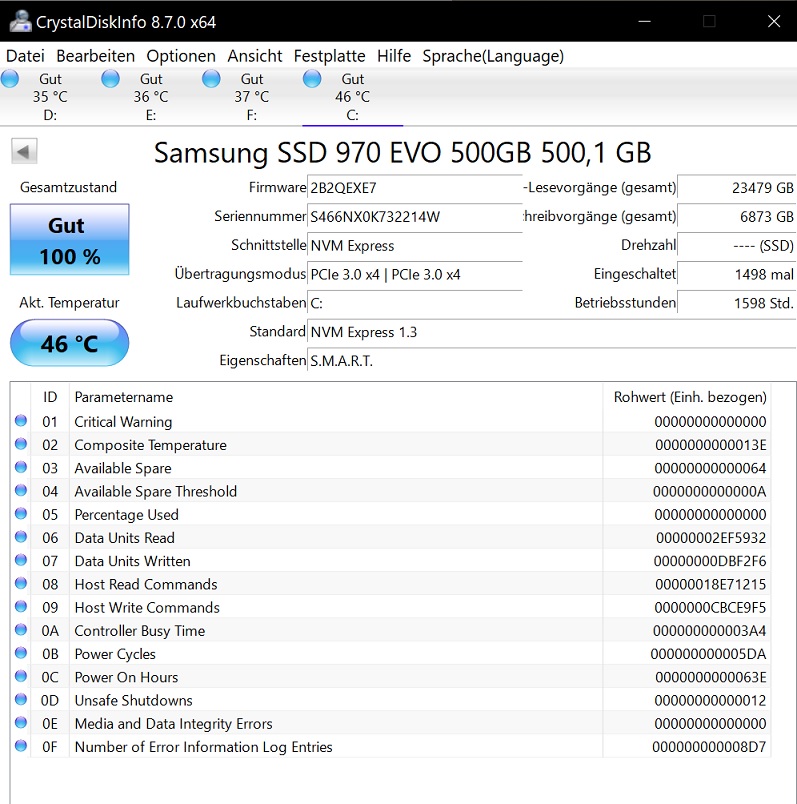Click status dot for Composite Temperature row
Image resolution: width=797 pixels, height=804 pixels.
point(21,444)
